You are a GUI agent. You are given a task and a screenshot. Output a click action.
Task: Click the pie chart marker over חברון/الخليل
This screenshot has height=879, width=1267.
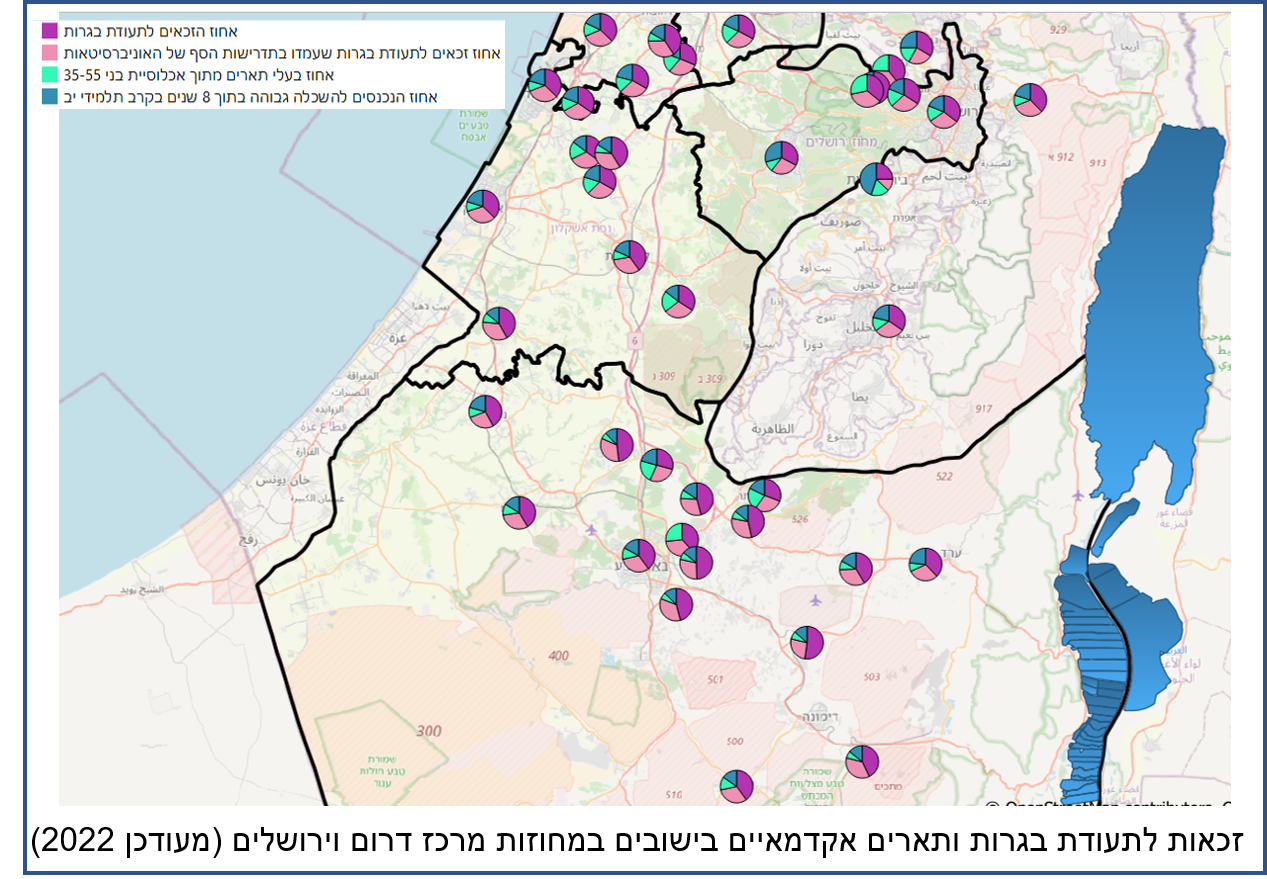pyautogui.click(x=888, y=321)
